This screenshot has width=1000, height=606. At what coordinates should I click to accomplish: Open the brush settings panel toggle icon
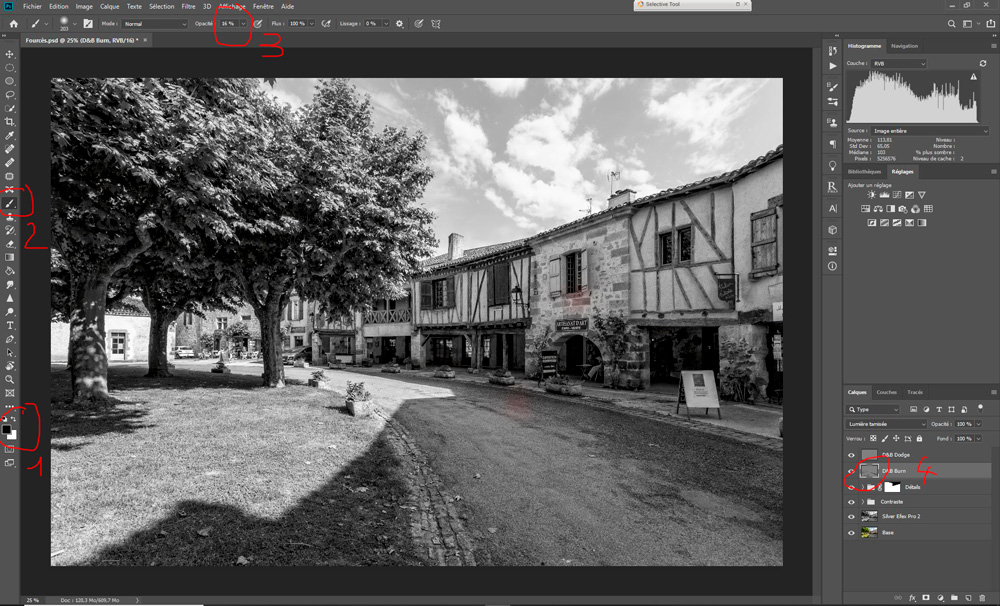[88, 24]
